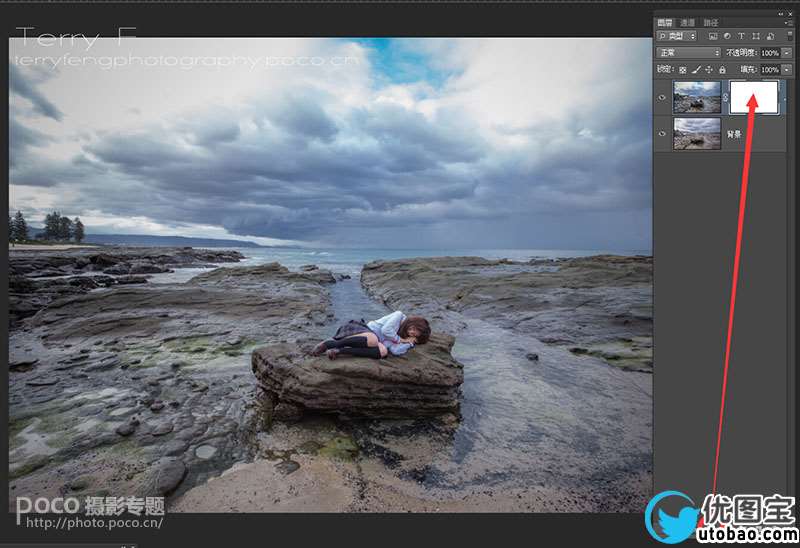Click the lock position move icon
This screenshot has width=800, height=548.
click(709, 70)
